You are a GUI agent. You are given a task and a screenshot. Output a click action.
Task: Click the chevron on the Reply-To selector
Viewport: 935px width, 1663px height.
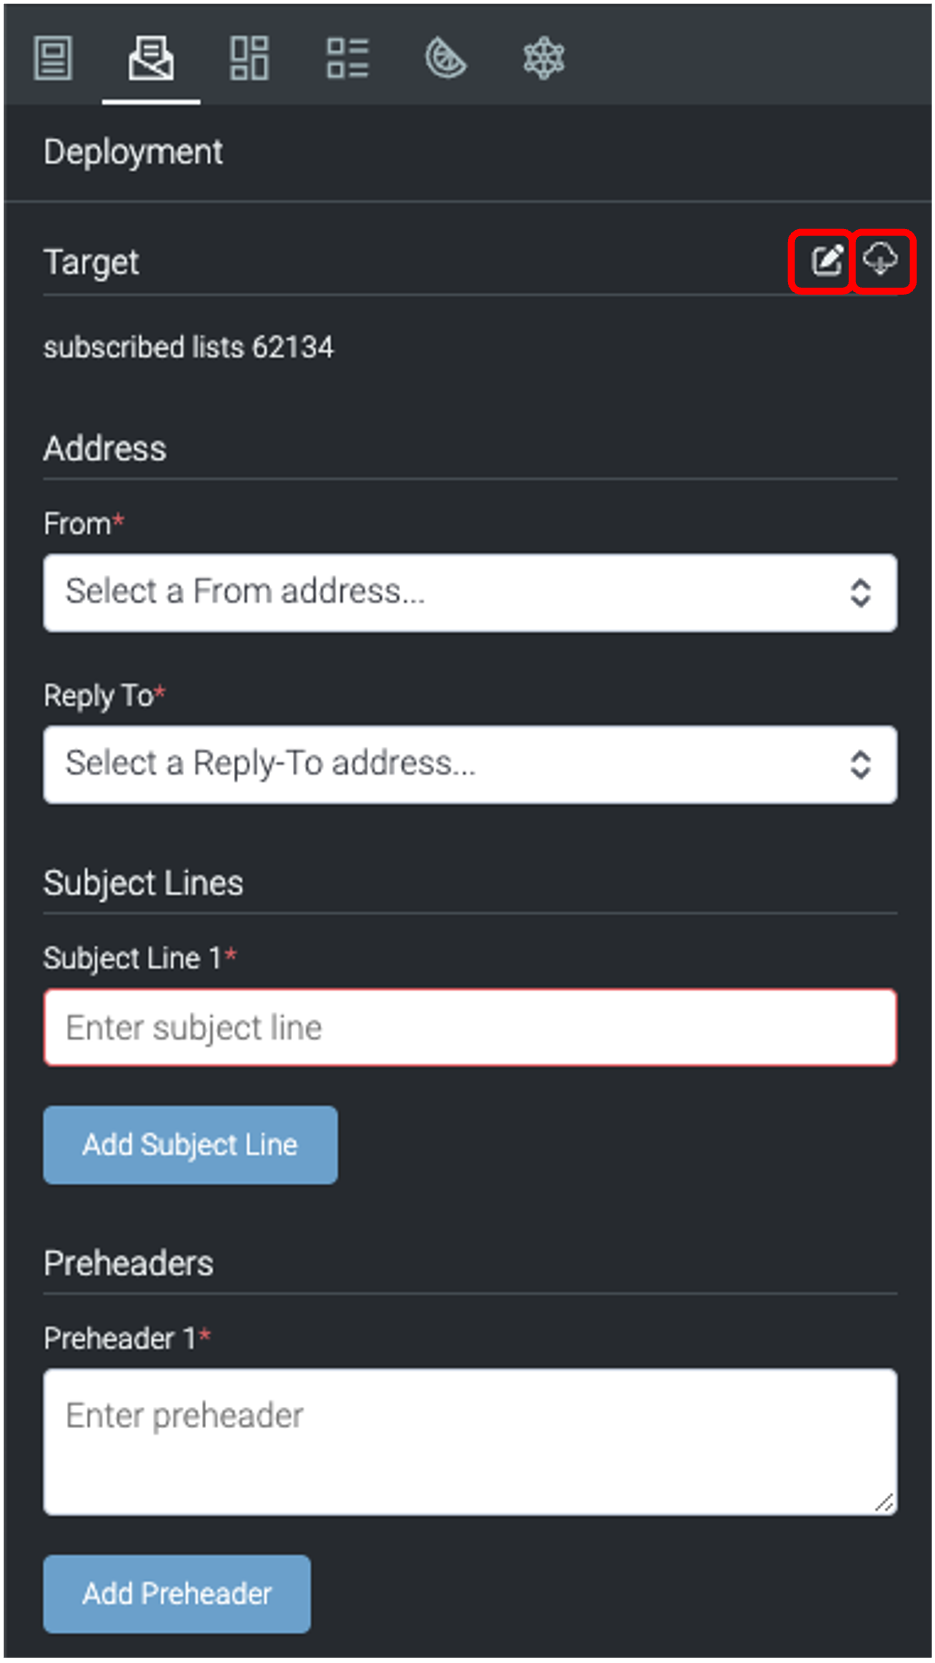[x=861, y=764]
